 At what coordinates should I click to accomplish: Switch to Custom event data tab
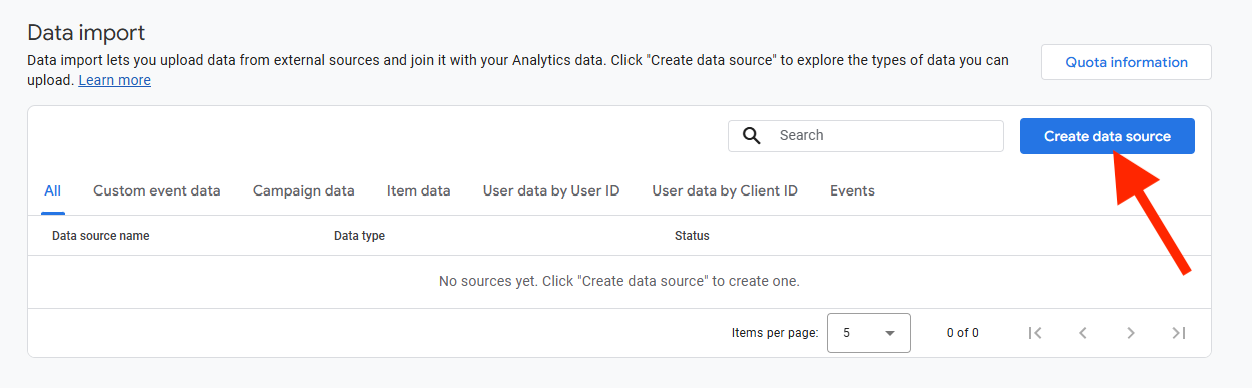pos(157,190)
